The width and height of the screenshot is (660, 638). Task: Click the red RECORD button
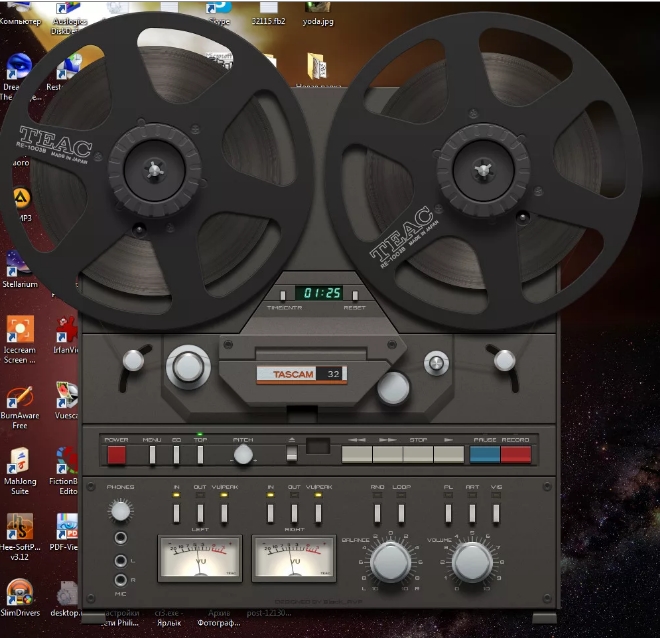[x=516, y=455]
